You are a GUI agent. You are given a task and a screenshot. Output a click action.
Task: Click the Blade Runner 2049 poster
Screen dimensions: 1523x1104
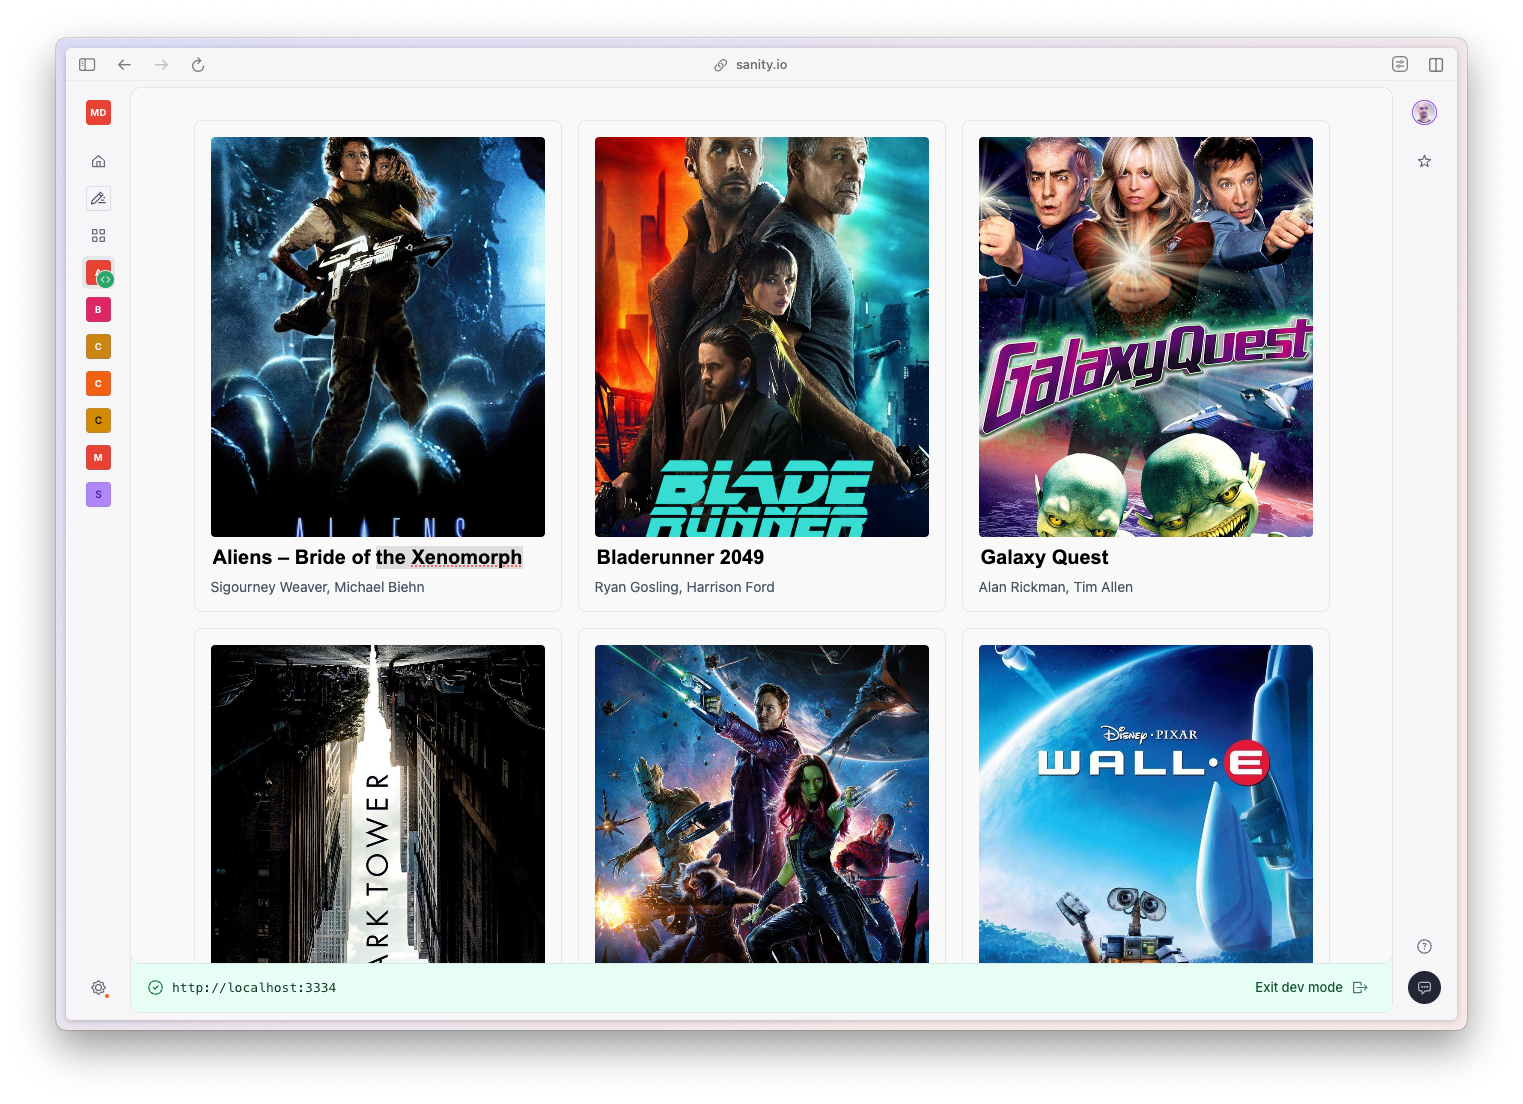click(x=762, y=337)
